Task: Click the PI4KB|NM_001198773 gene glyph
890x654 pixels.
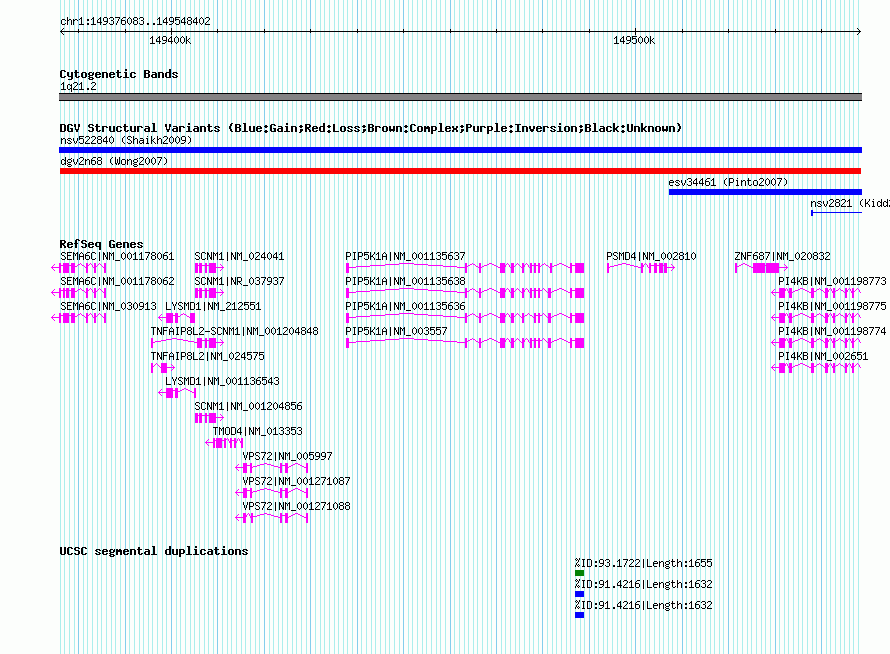Action: point(816,293)
